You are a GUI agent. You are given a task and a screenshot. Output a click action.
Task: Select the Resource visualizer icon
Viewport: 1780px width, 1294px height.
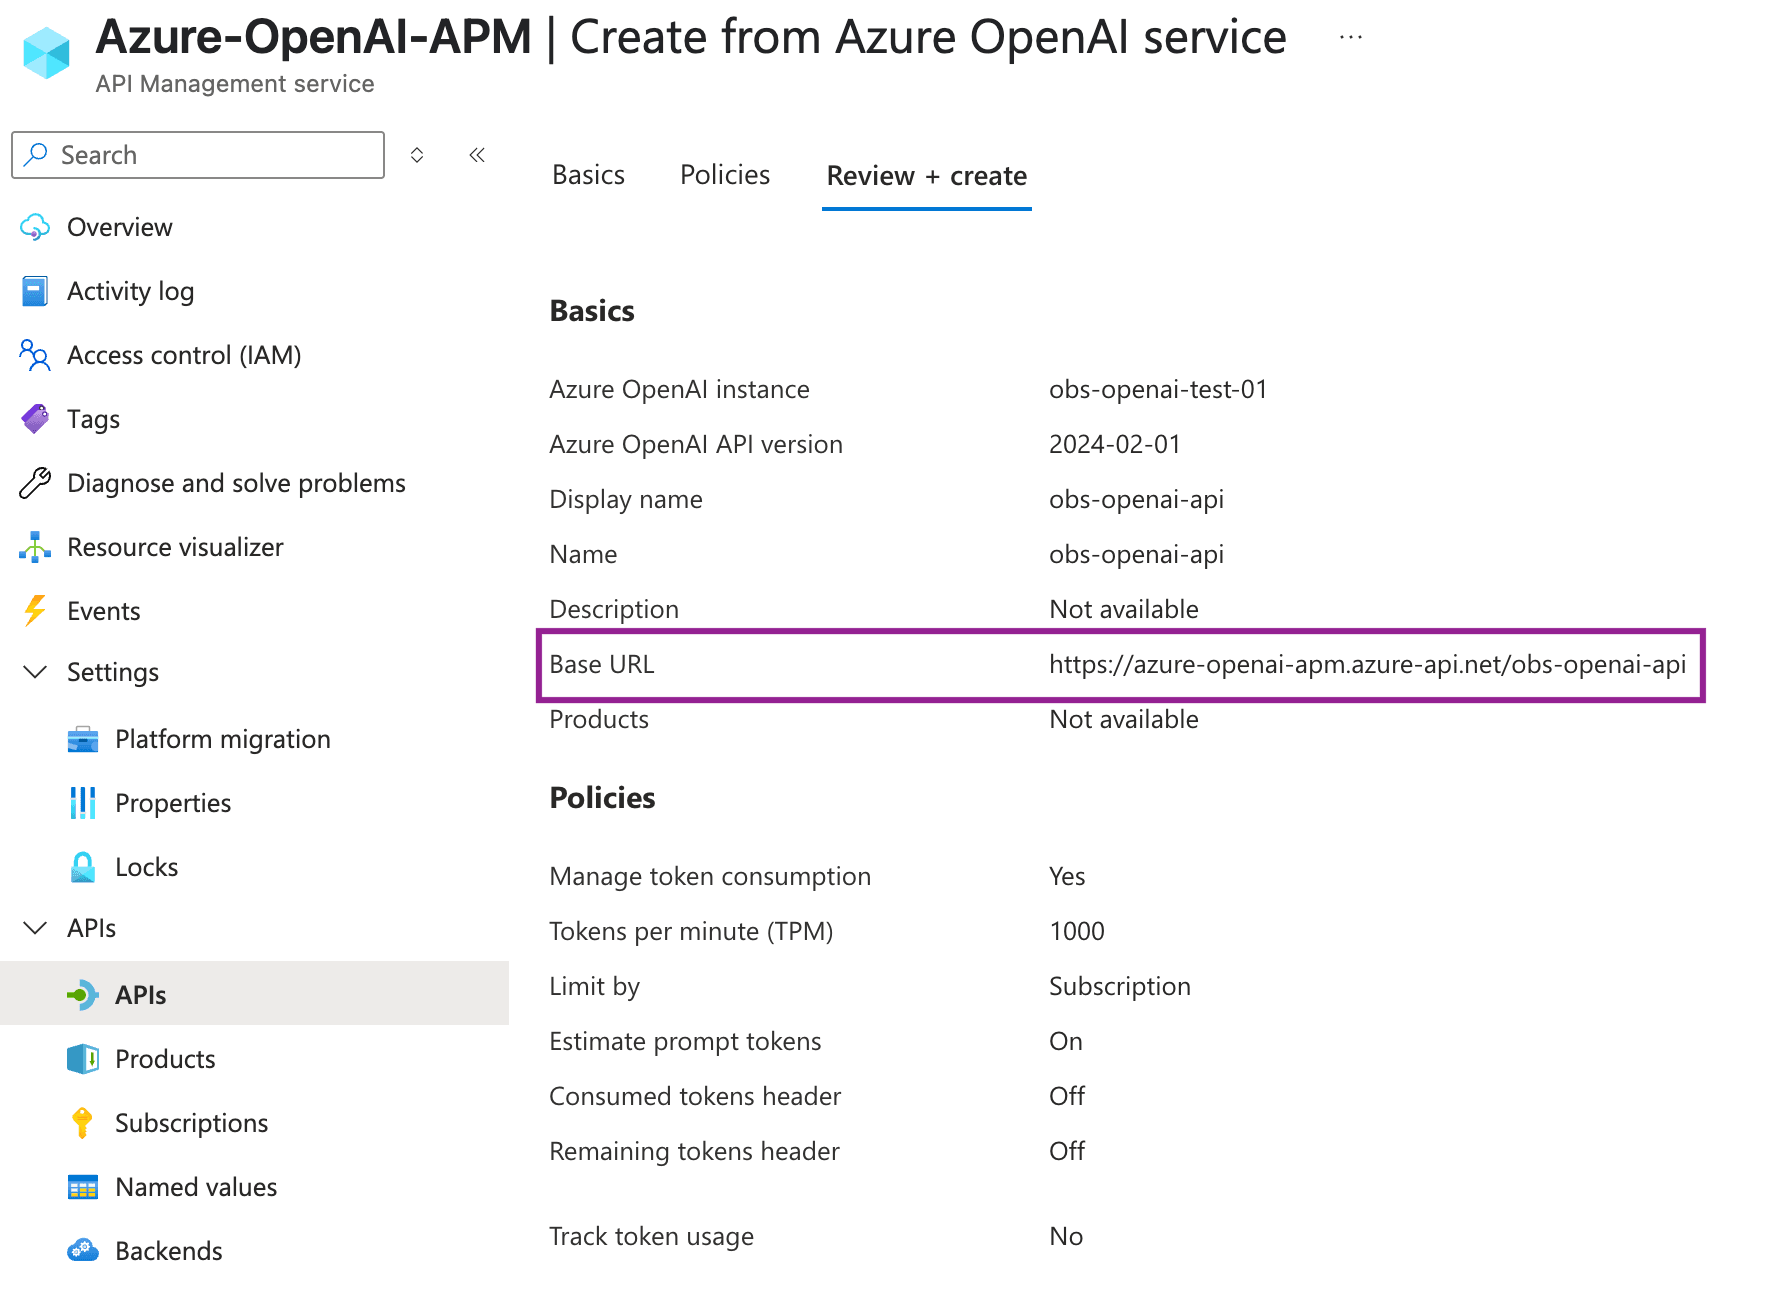(35, 546)
